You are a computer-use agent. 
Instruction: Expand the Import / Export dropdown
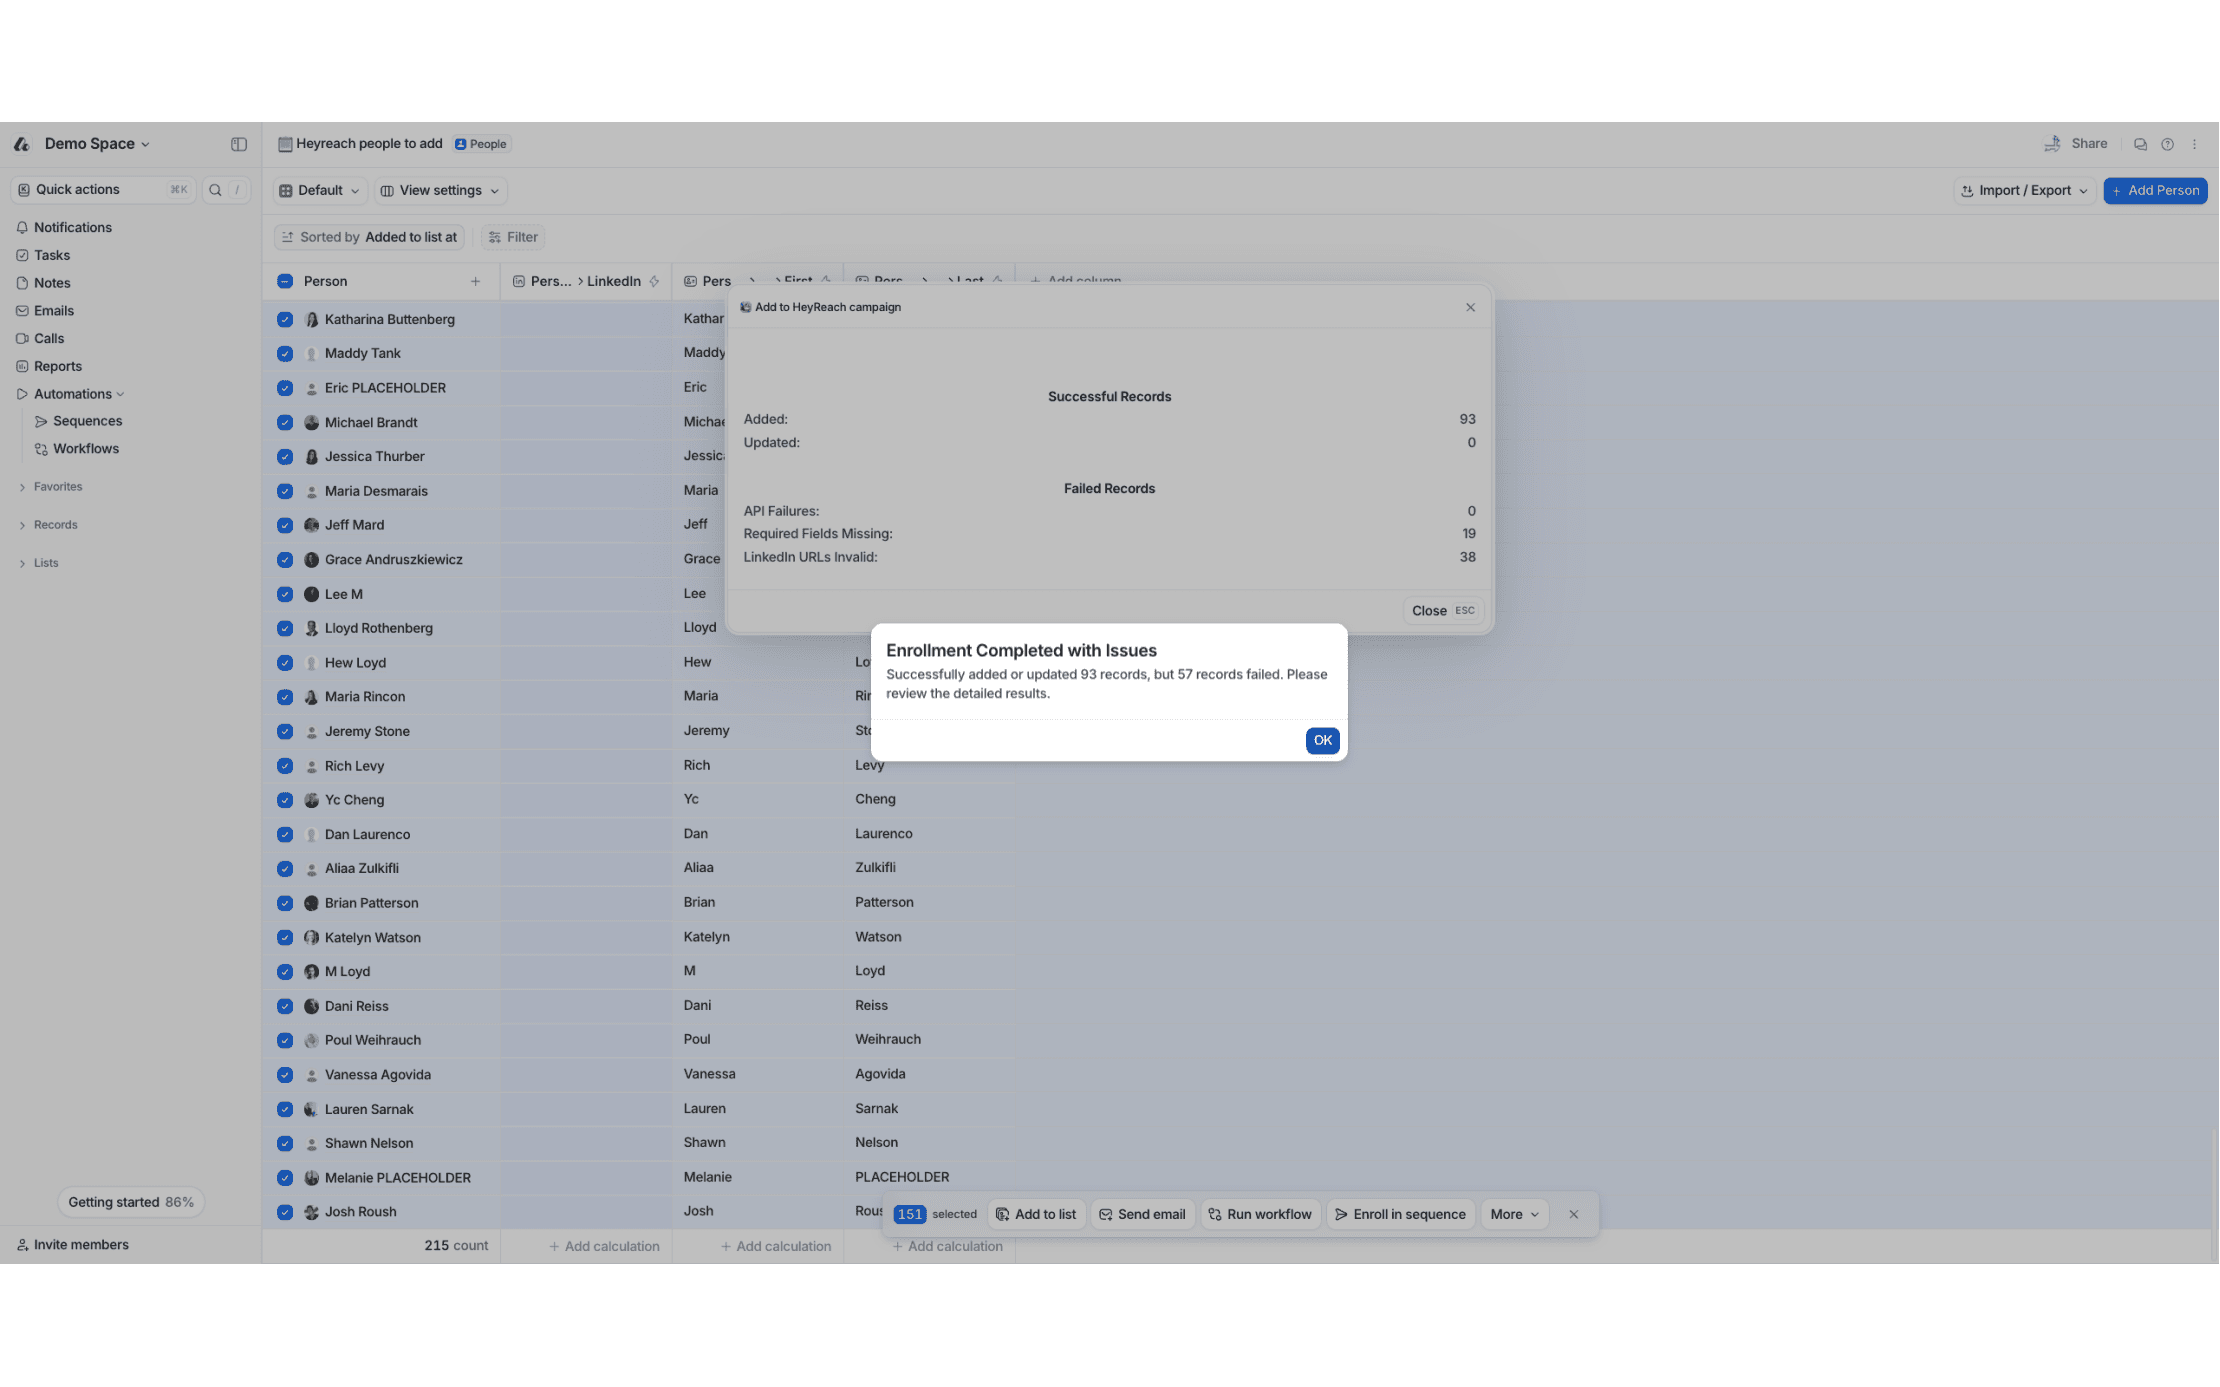(2024, 191)
